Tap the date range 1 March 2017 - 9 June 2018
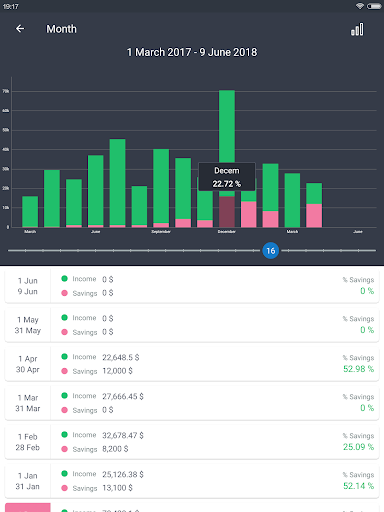Viewport: 384px width, 512px height. point(192,52)
